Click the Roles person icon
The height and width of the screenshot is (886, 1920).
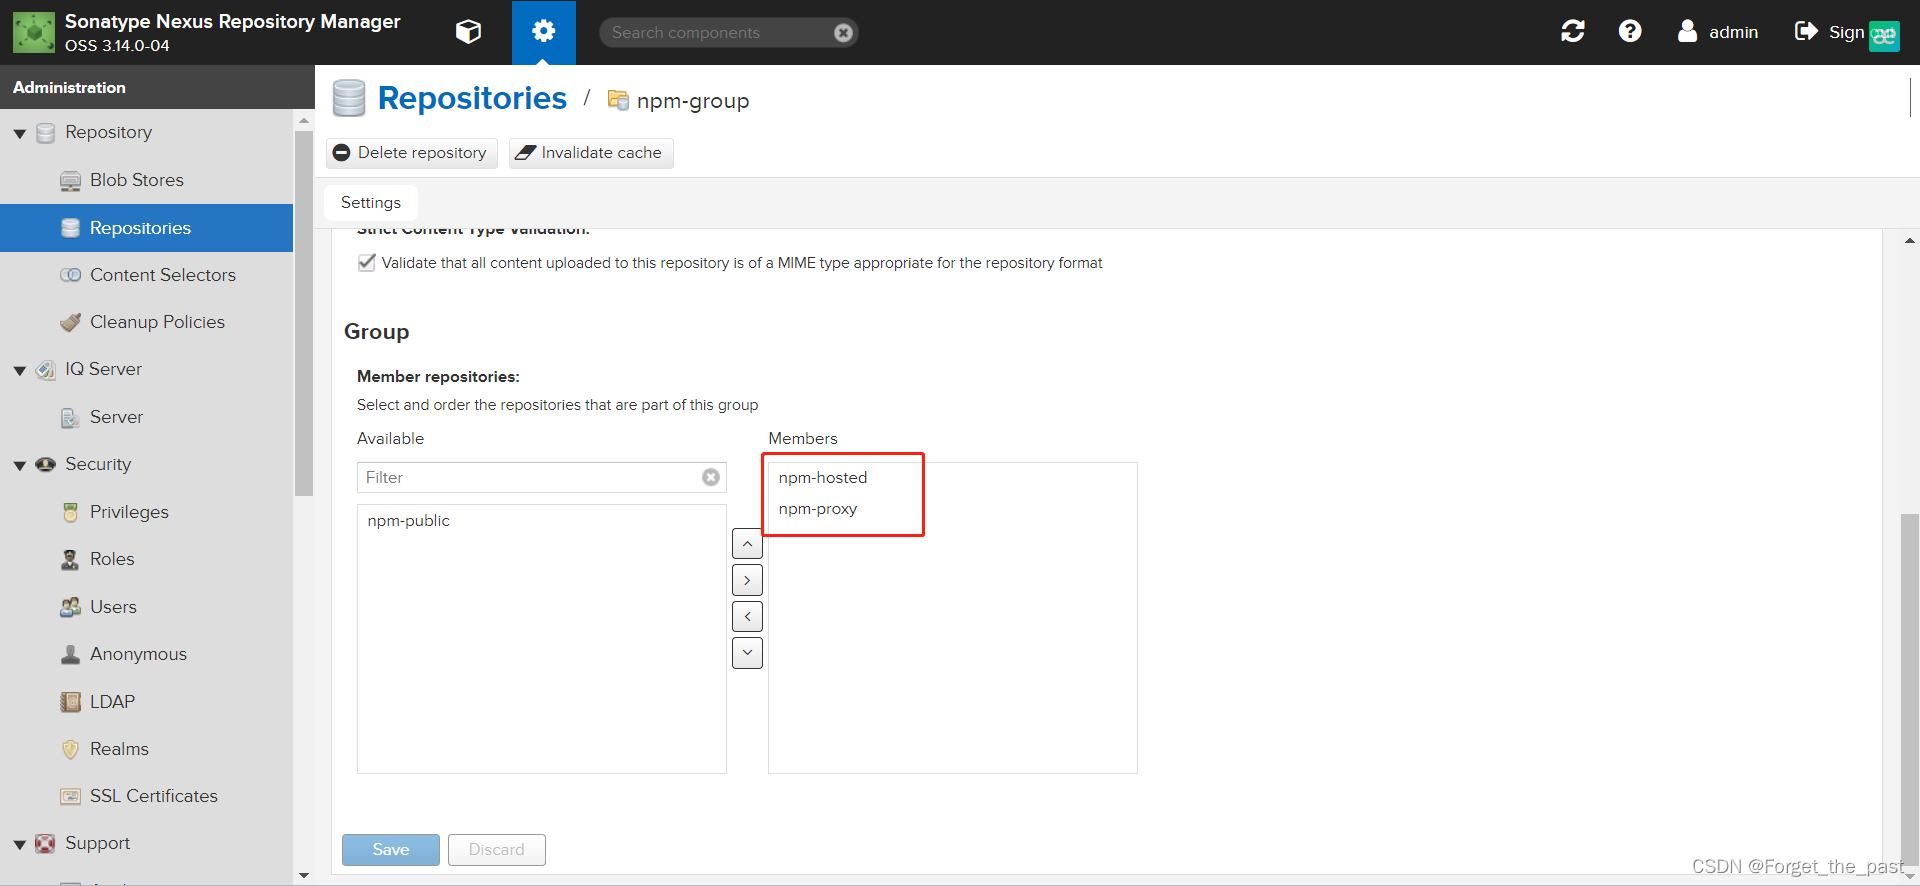pos(70,559)
